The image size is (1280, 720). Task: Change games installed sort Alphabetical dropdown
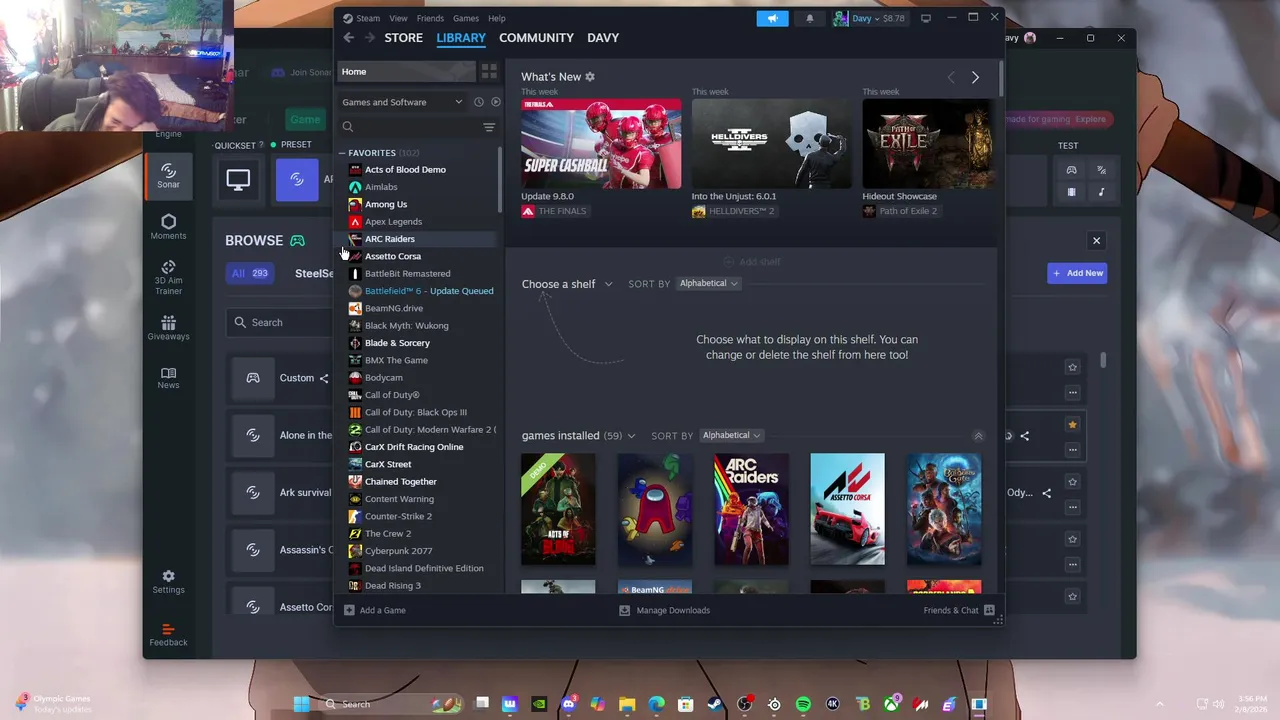pos(731,435)
